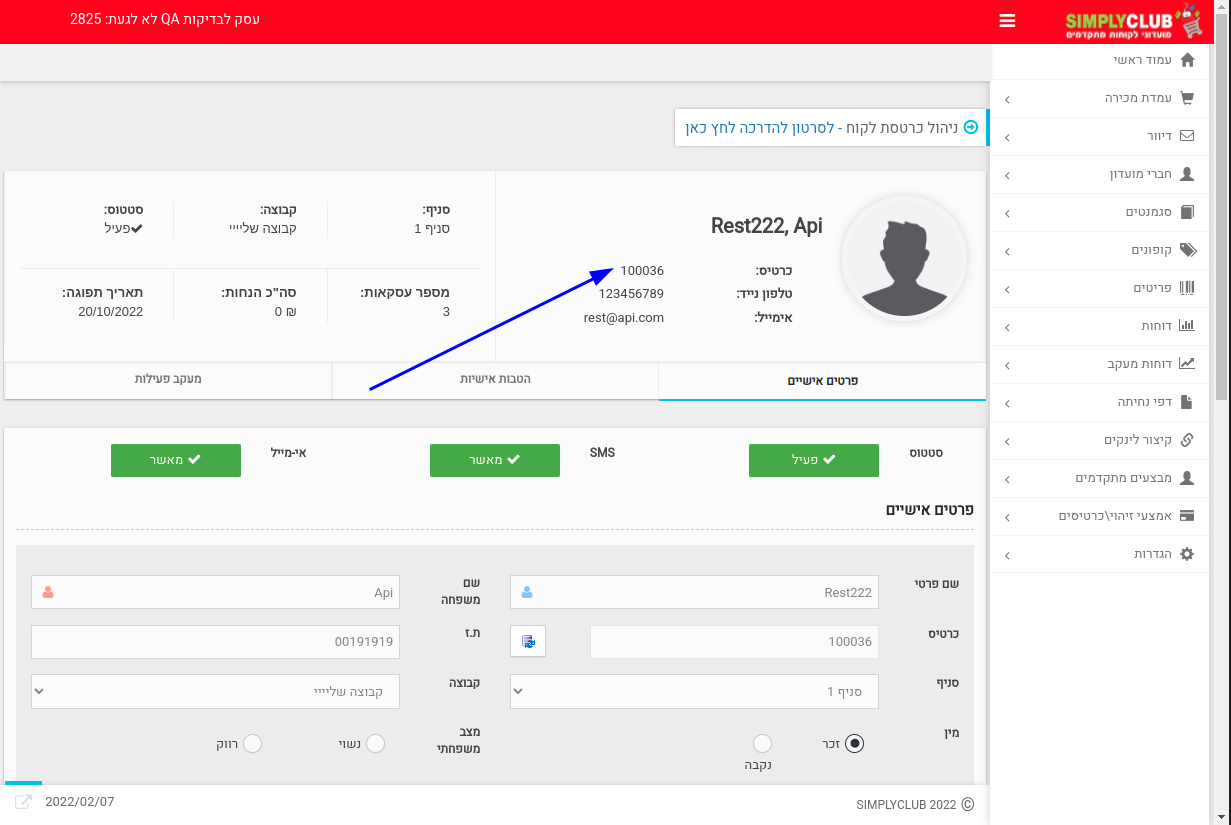Viewport: 1231px width, 825px height.
Task: Click the card lookup icon beside כרטיס field
Action: click(x=528, y=642)
